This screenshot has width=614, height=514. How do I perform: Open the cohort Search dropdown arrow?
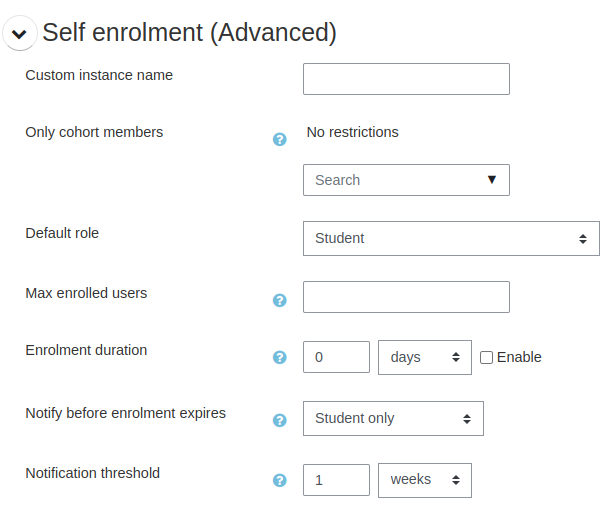click(491, 180)
